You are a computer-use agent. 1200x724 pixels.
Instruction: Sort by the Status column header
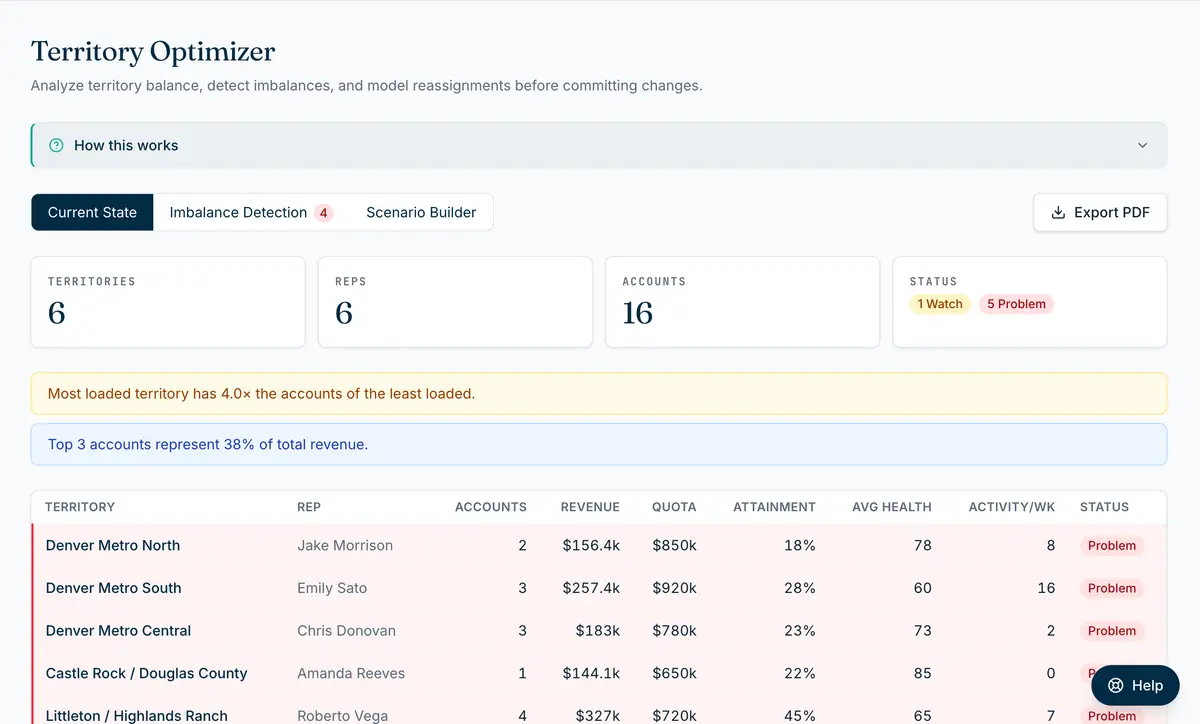pos(1104,507)
